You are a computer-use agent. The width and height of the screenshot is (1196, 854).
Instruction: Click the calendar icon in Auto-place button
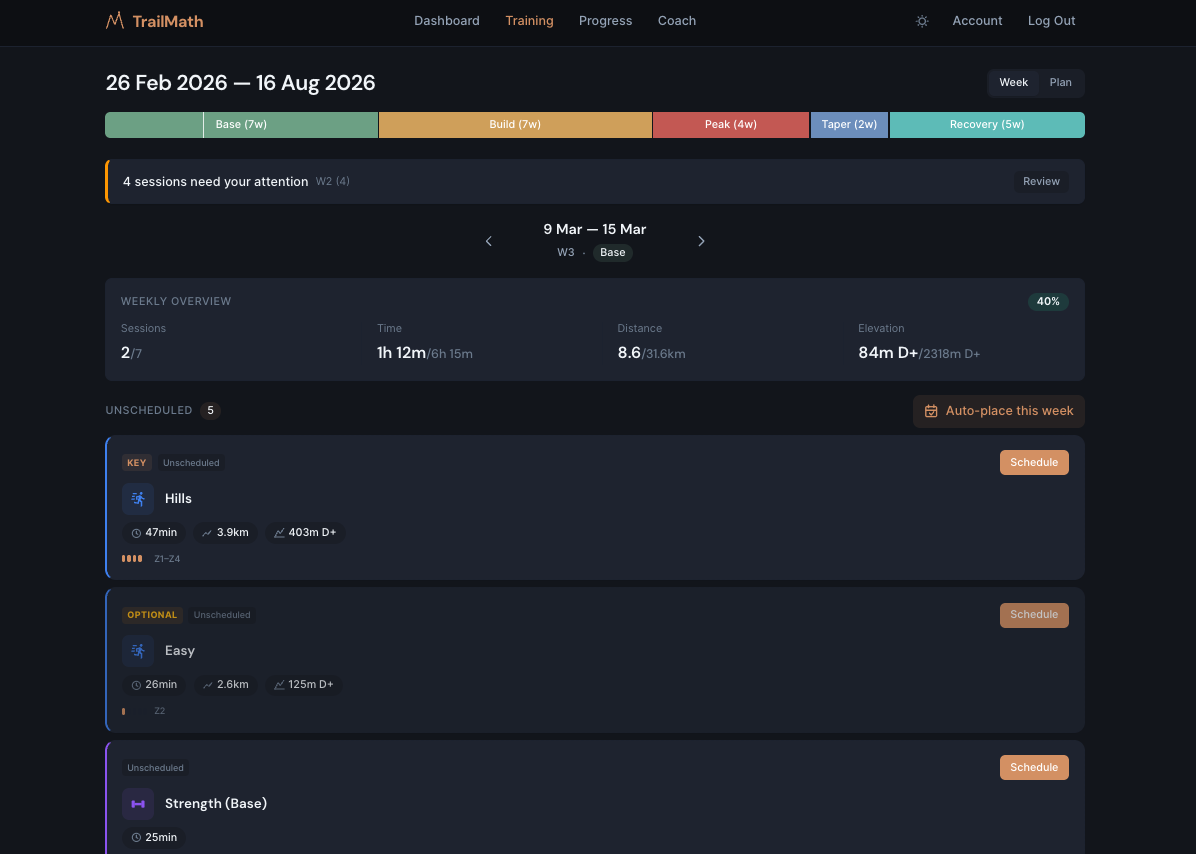(931, 411)
